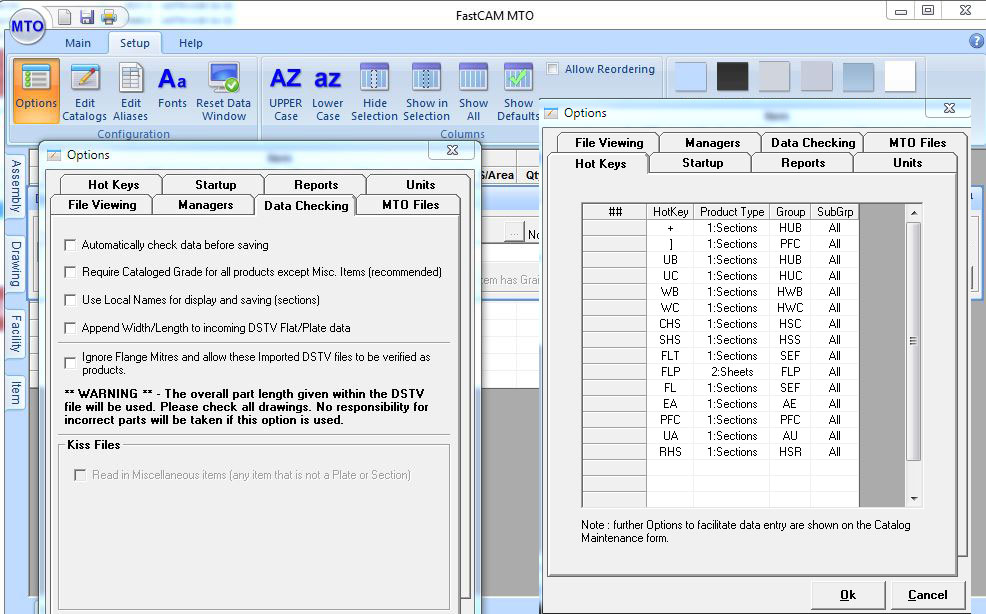Screen dimensions: 986x614
Task: Open File Viewing tab in right Options dialog
Action: pyautogui.click(x=609, y=143)
